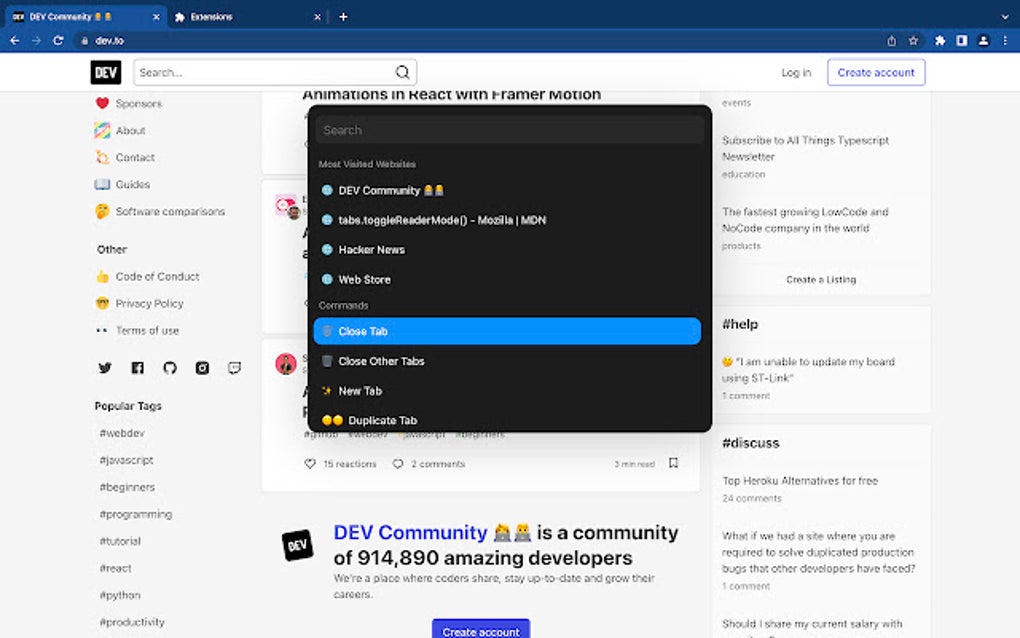
Task: Click the magnifier search icon in DEV header
Action: [403, 72]
